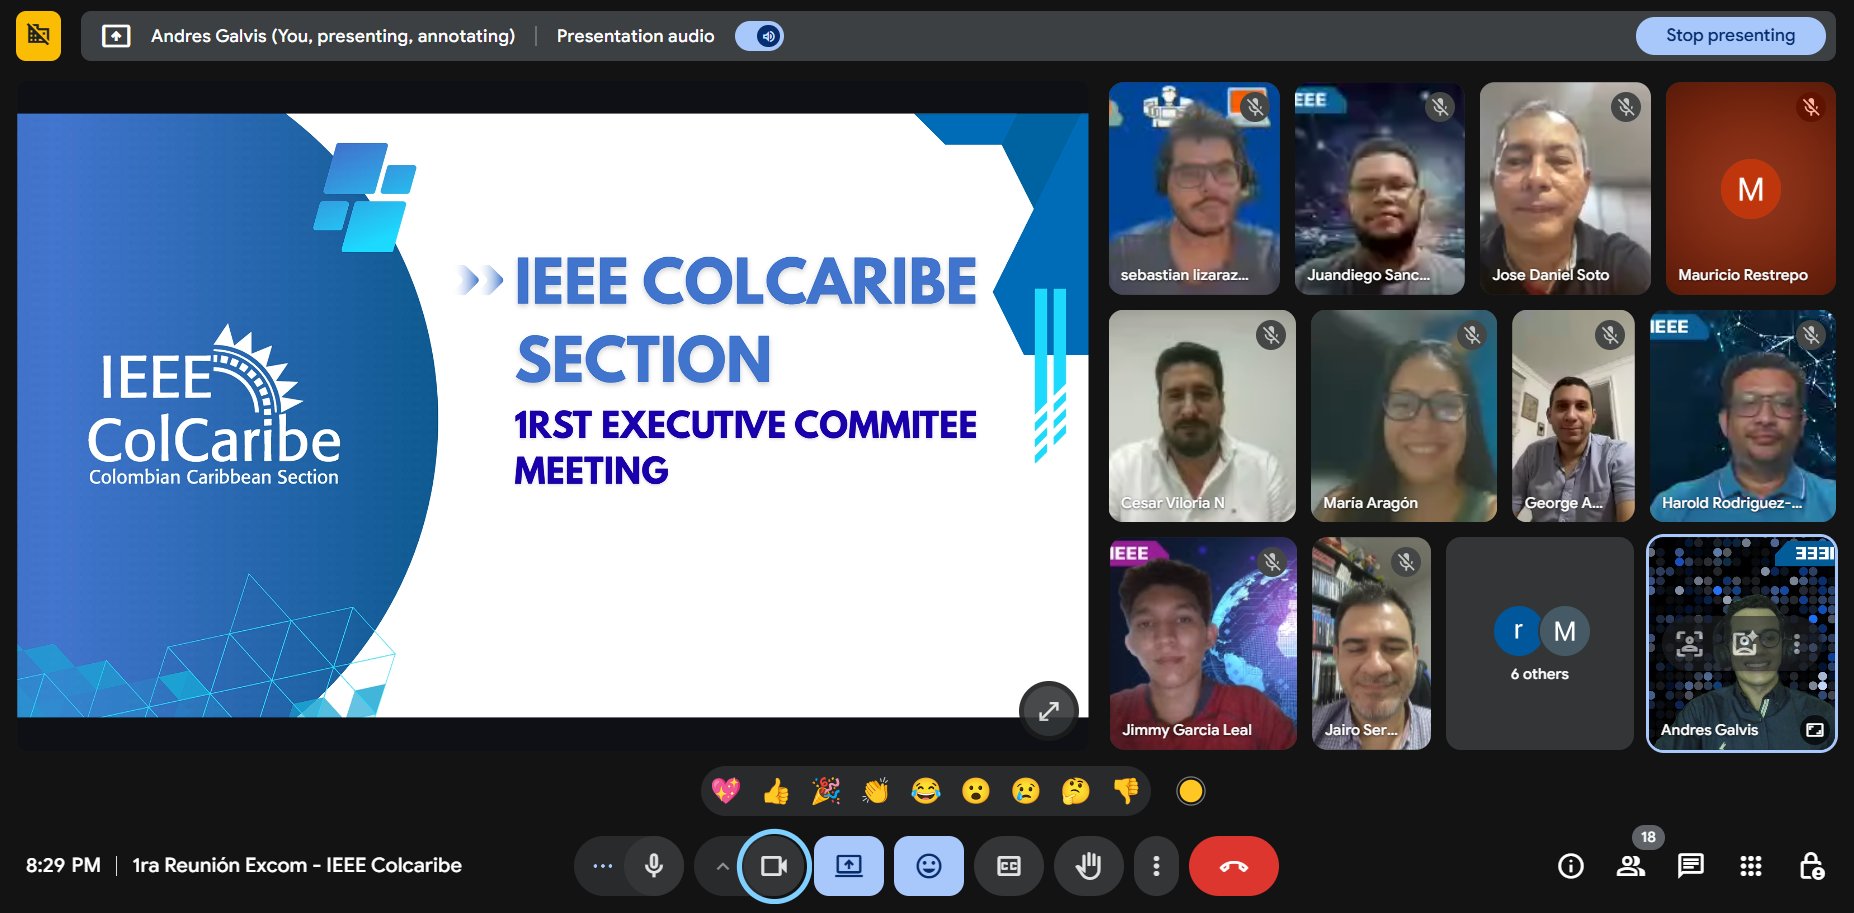Open the activities grid panel
Viewport: 1854px width, 913px height.
click(x=1751, y=866)
